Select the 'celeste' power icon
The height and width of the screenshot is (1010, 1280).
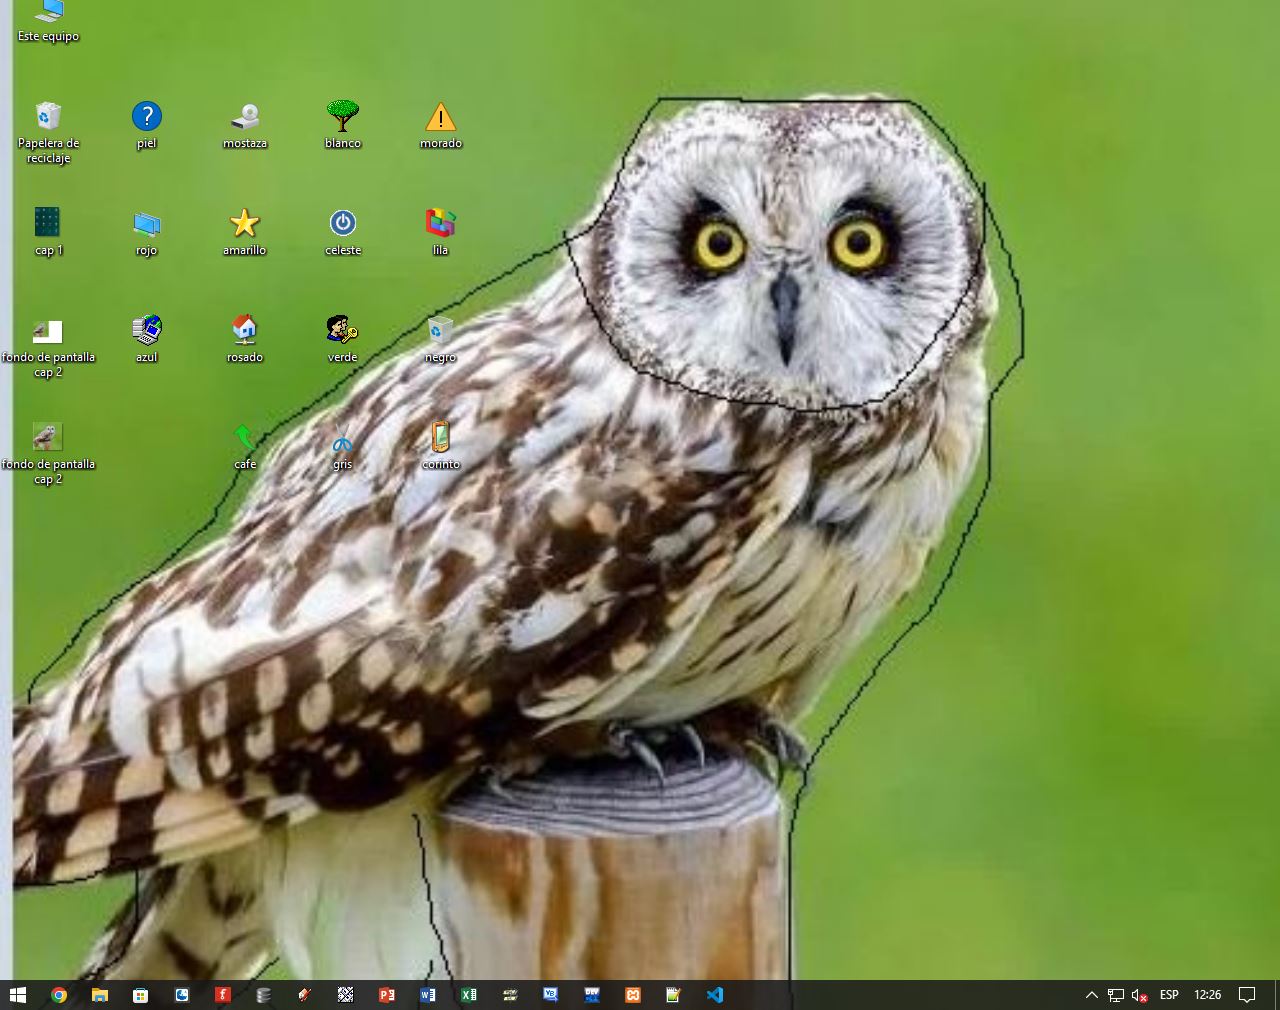tap(343, 224)
